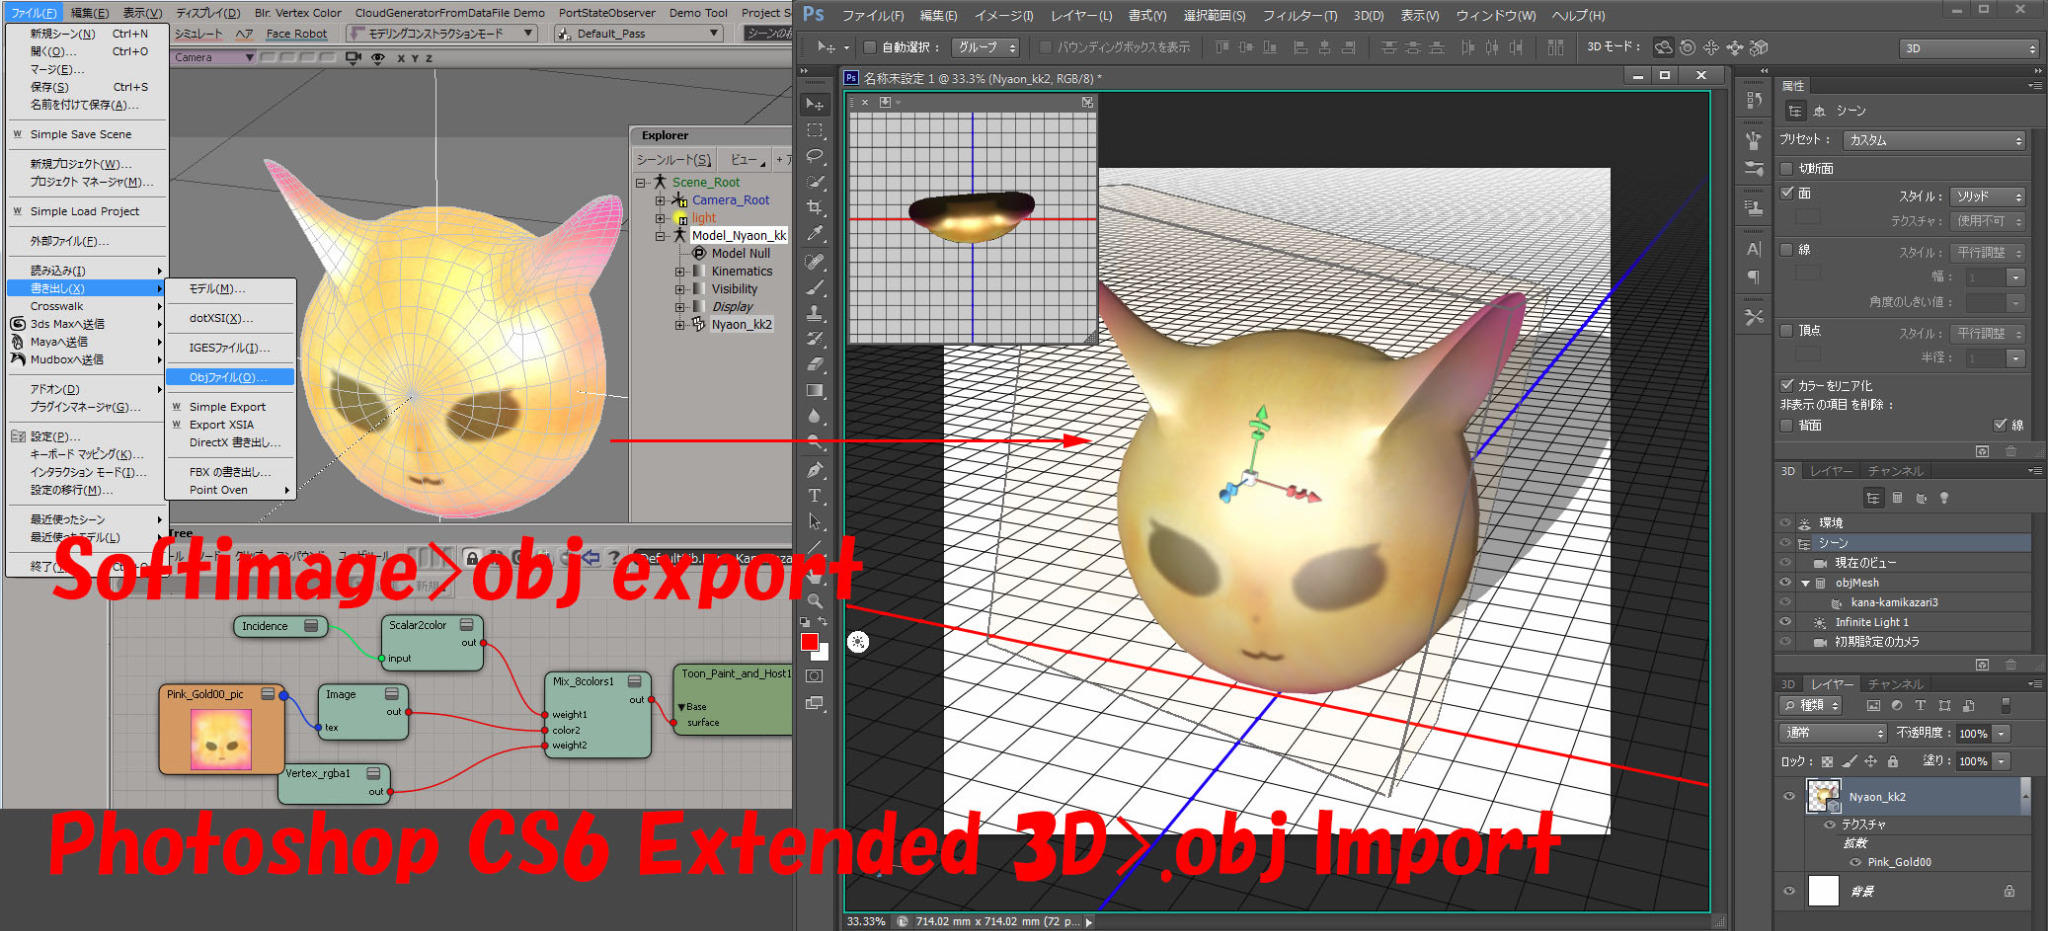Toggle 自動選択 checkbox in options bar

pyautogui.click(x=870, y=47)
